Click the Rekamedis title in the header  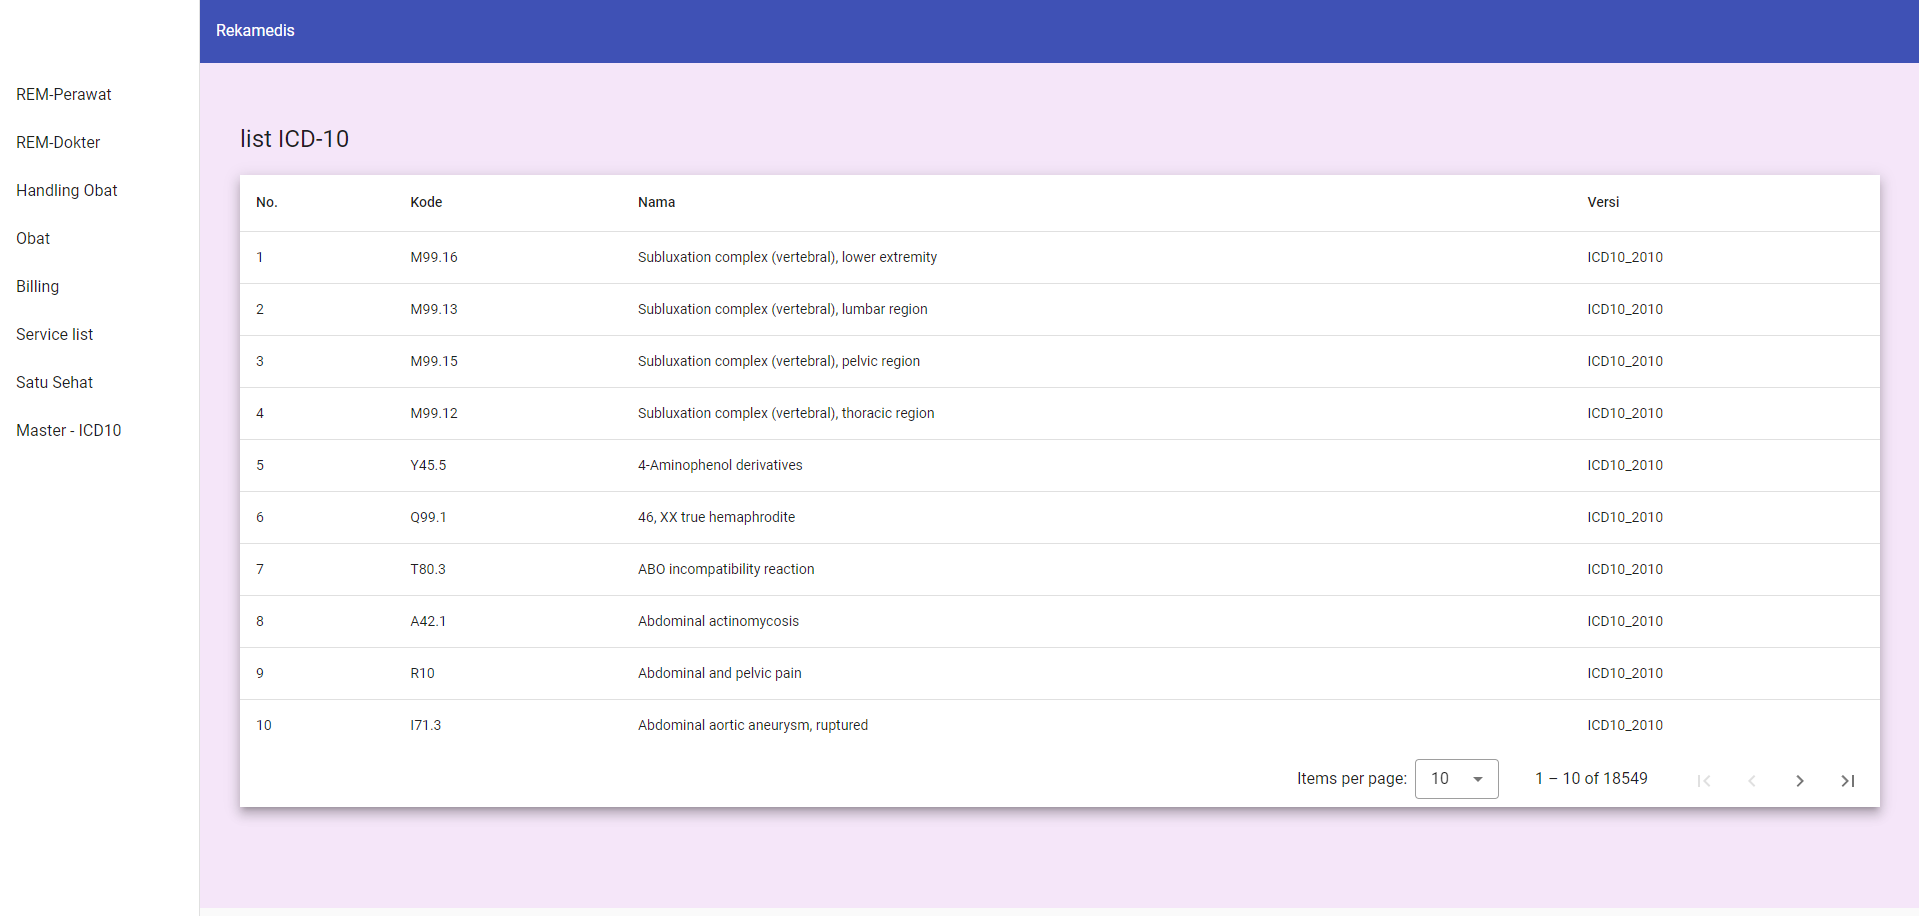point(255,31)
